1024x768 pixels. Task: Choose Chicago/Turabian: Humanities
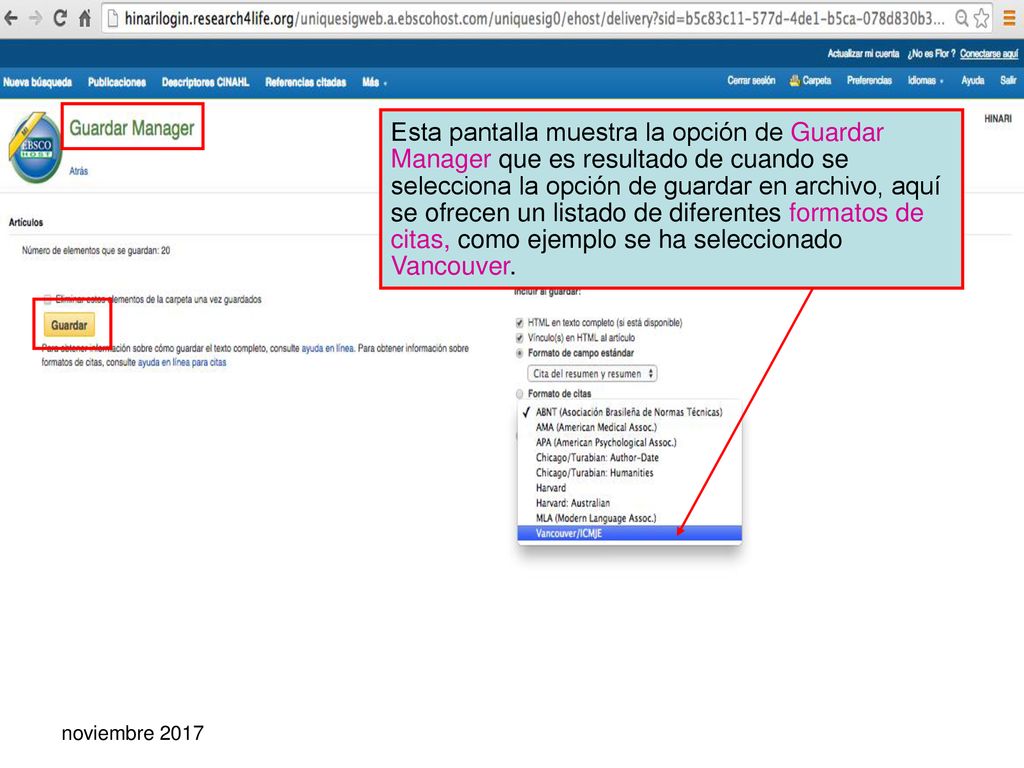629,473
